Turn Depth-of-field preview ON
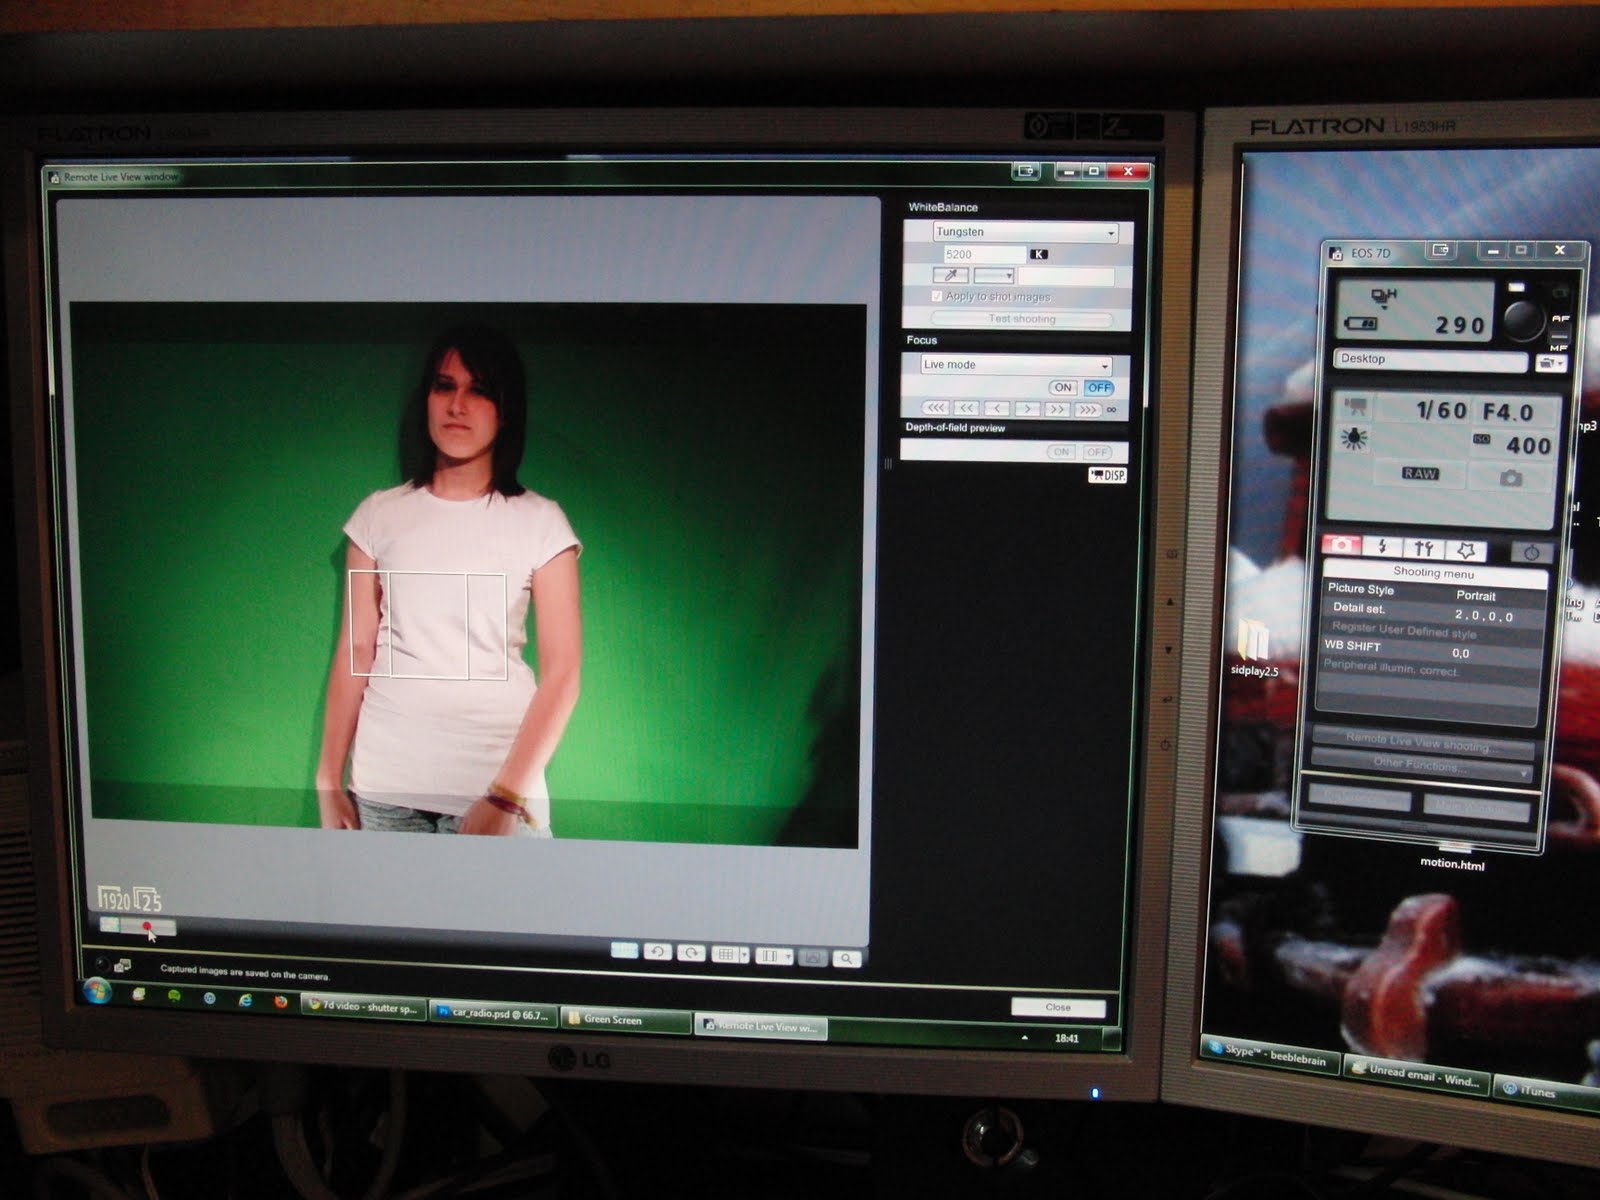The image size is (1600, 1200). click(1061, 452)
